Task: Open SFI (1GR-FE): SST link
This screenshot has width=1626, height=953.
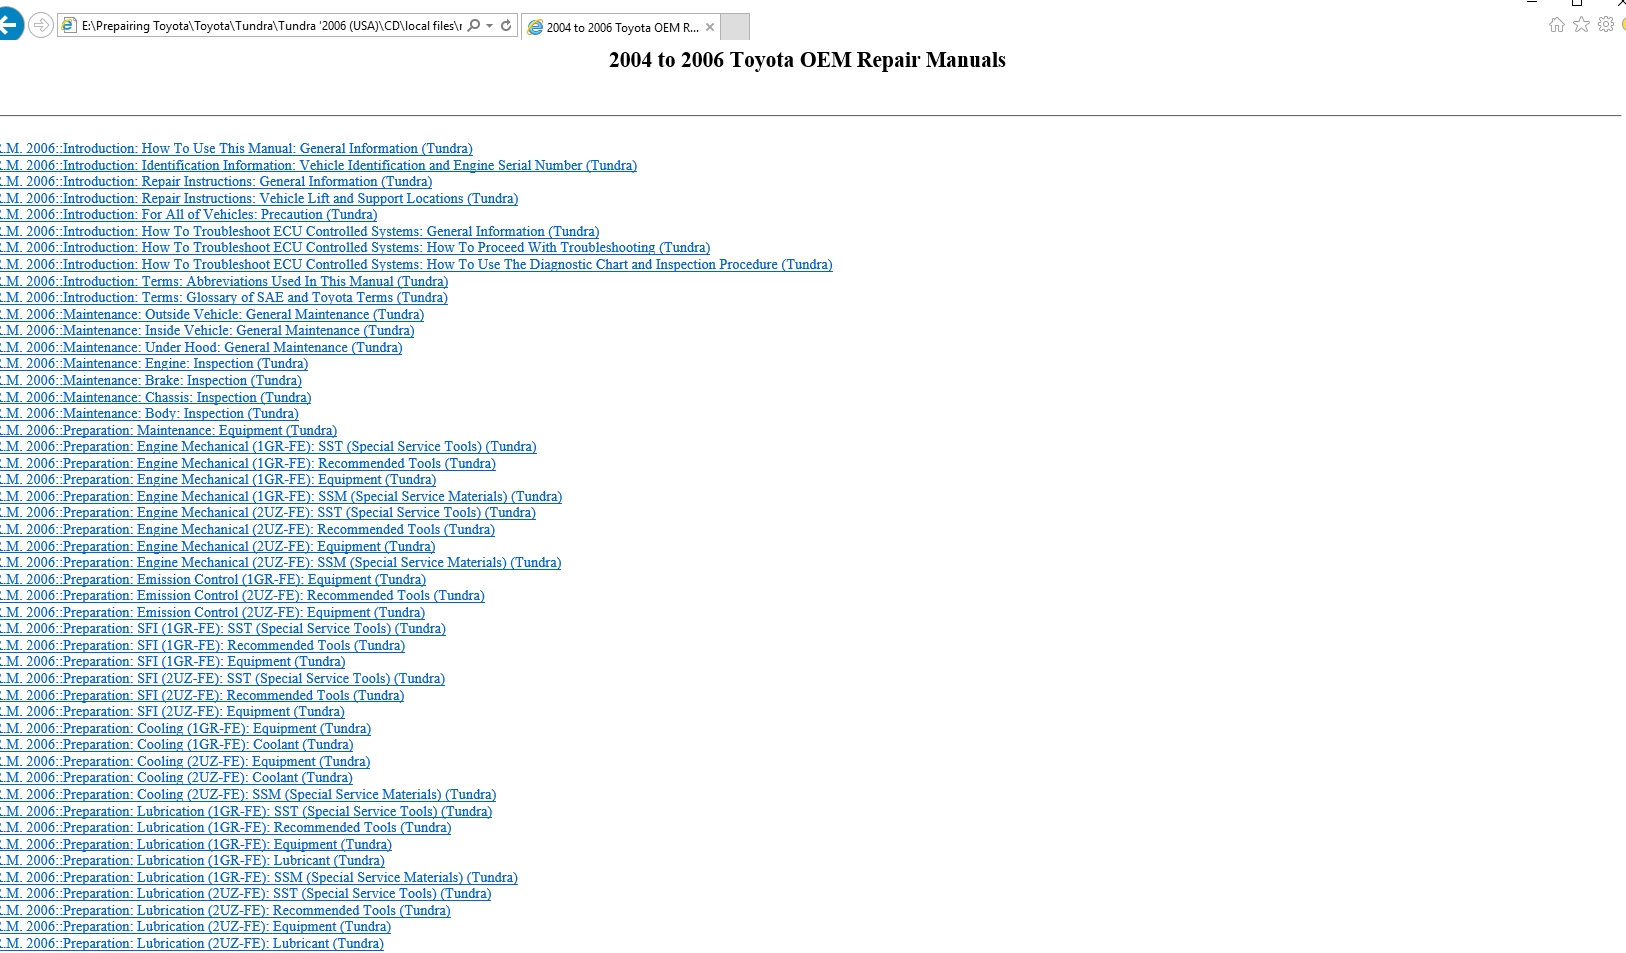Action: coord(223,629)
